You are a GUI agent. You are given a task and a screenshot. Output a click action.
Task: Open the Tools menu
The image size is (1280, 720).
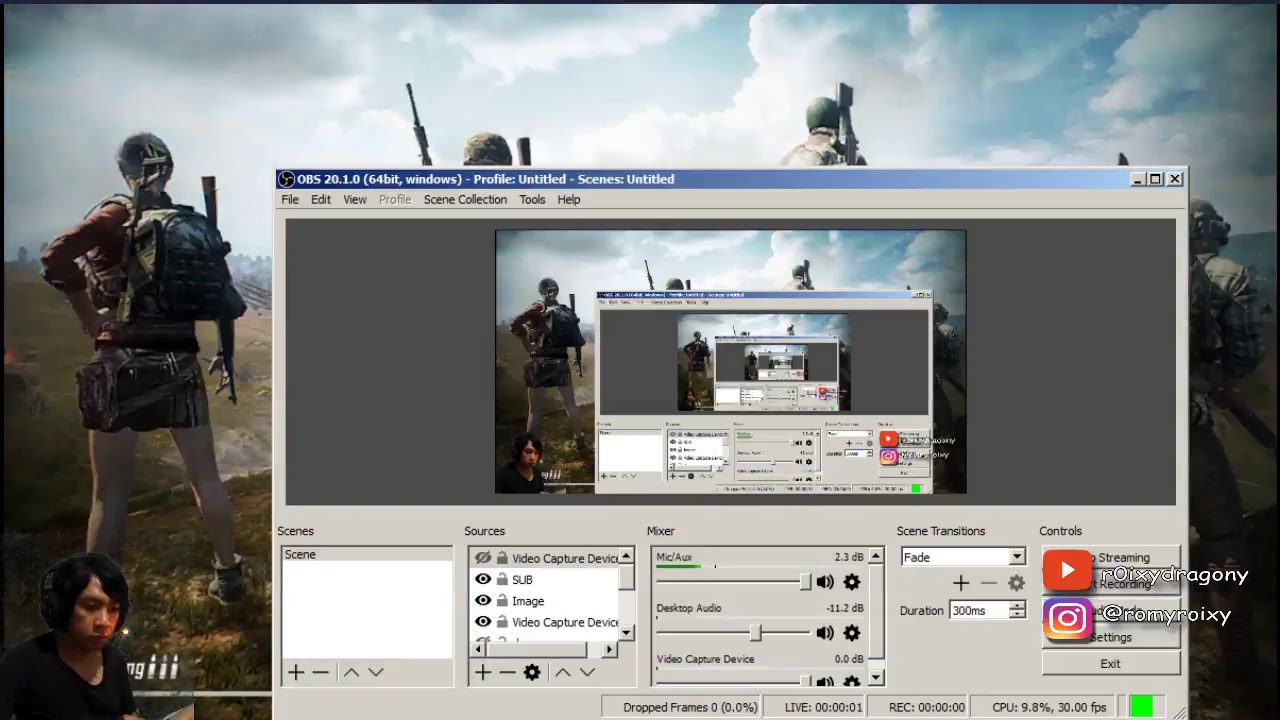pos(532,199)
